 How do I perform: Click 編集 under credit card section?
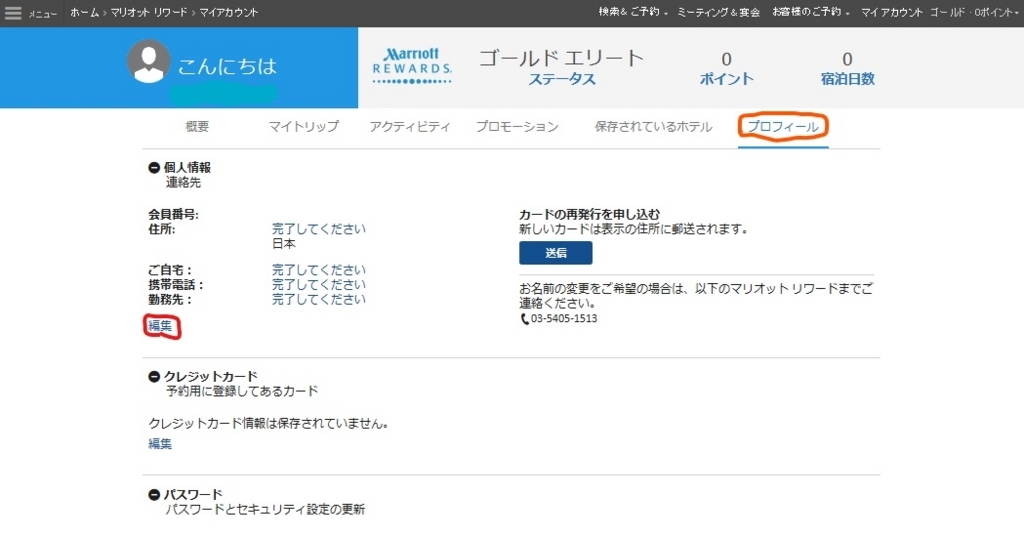160,444
